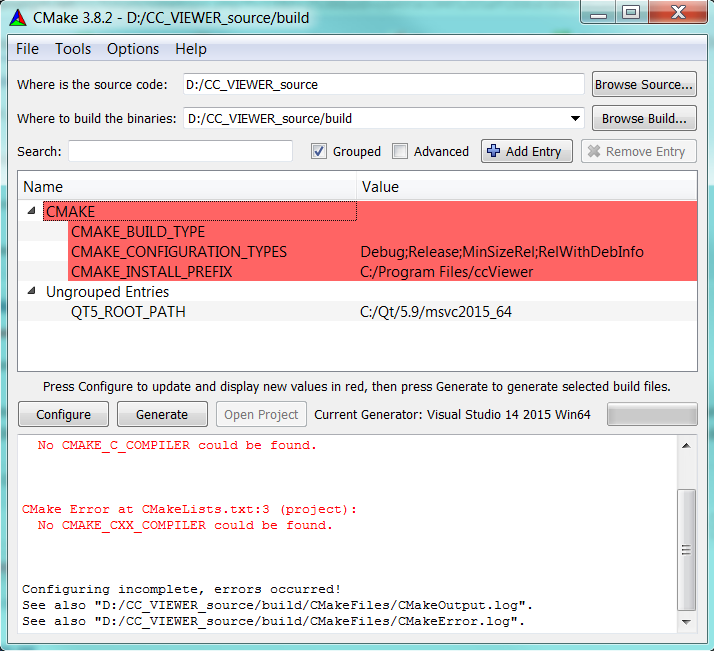Enable the Advanced checkbox
This screenshot has height=651, width=714.
point(400,151)
